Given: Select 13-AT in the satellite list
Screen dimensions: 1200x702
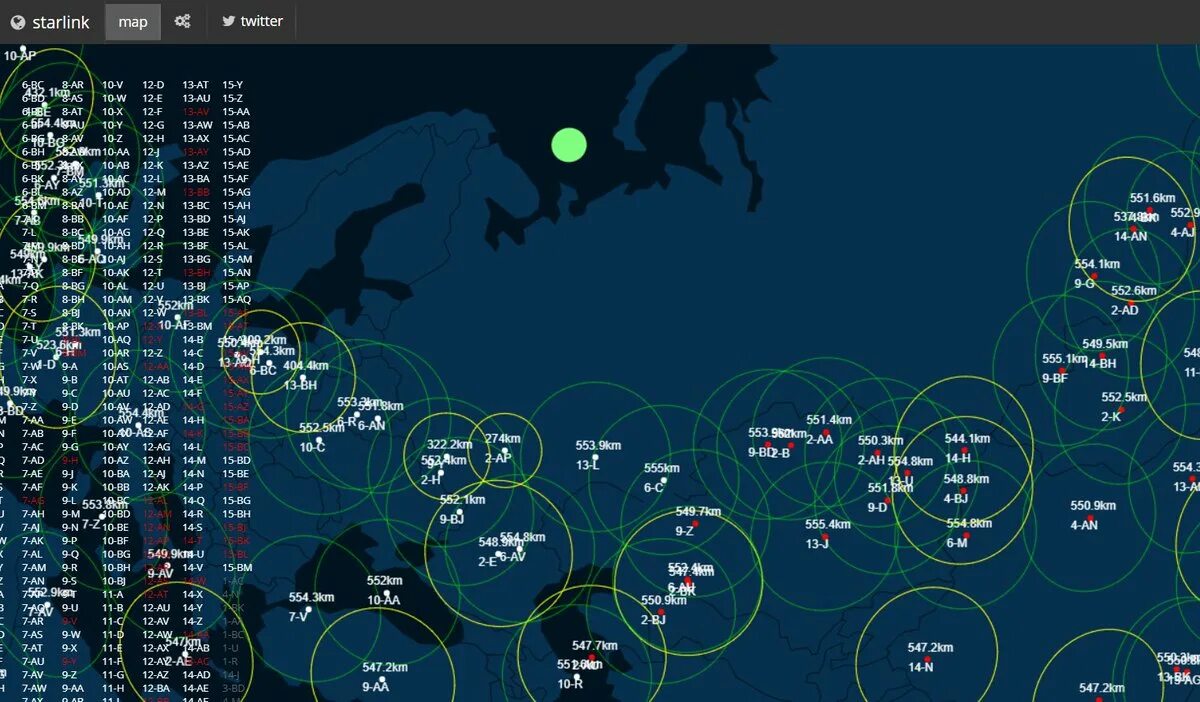Looking at the screenshot, I should point(196,85).
